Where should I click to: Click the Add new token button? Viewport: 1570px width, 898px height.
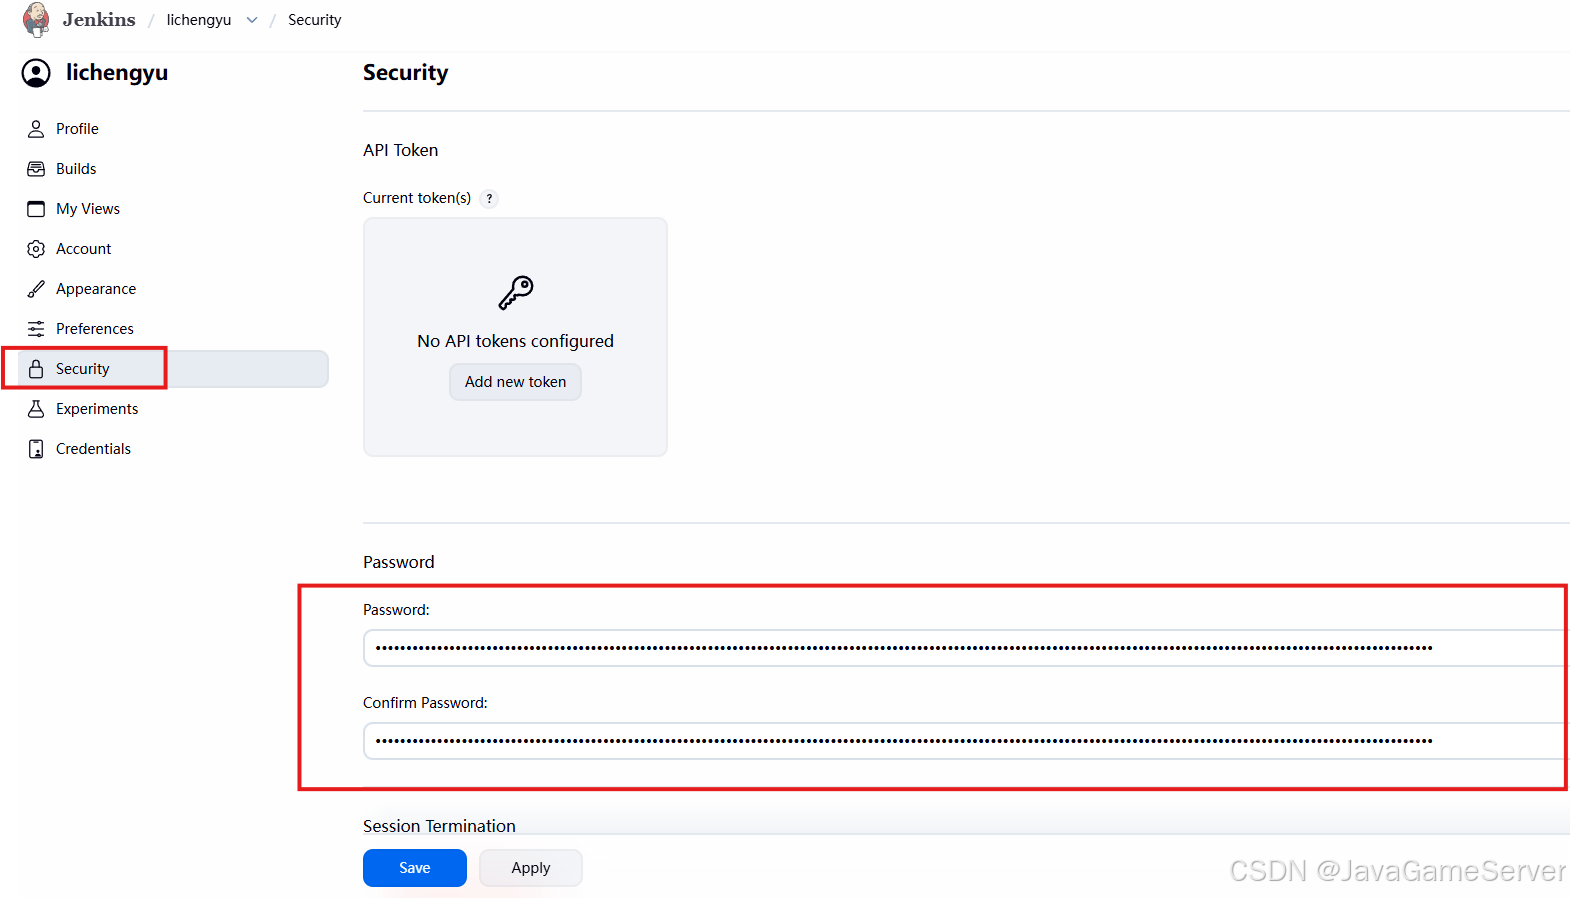pos(515,382)
